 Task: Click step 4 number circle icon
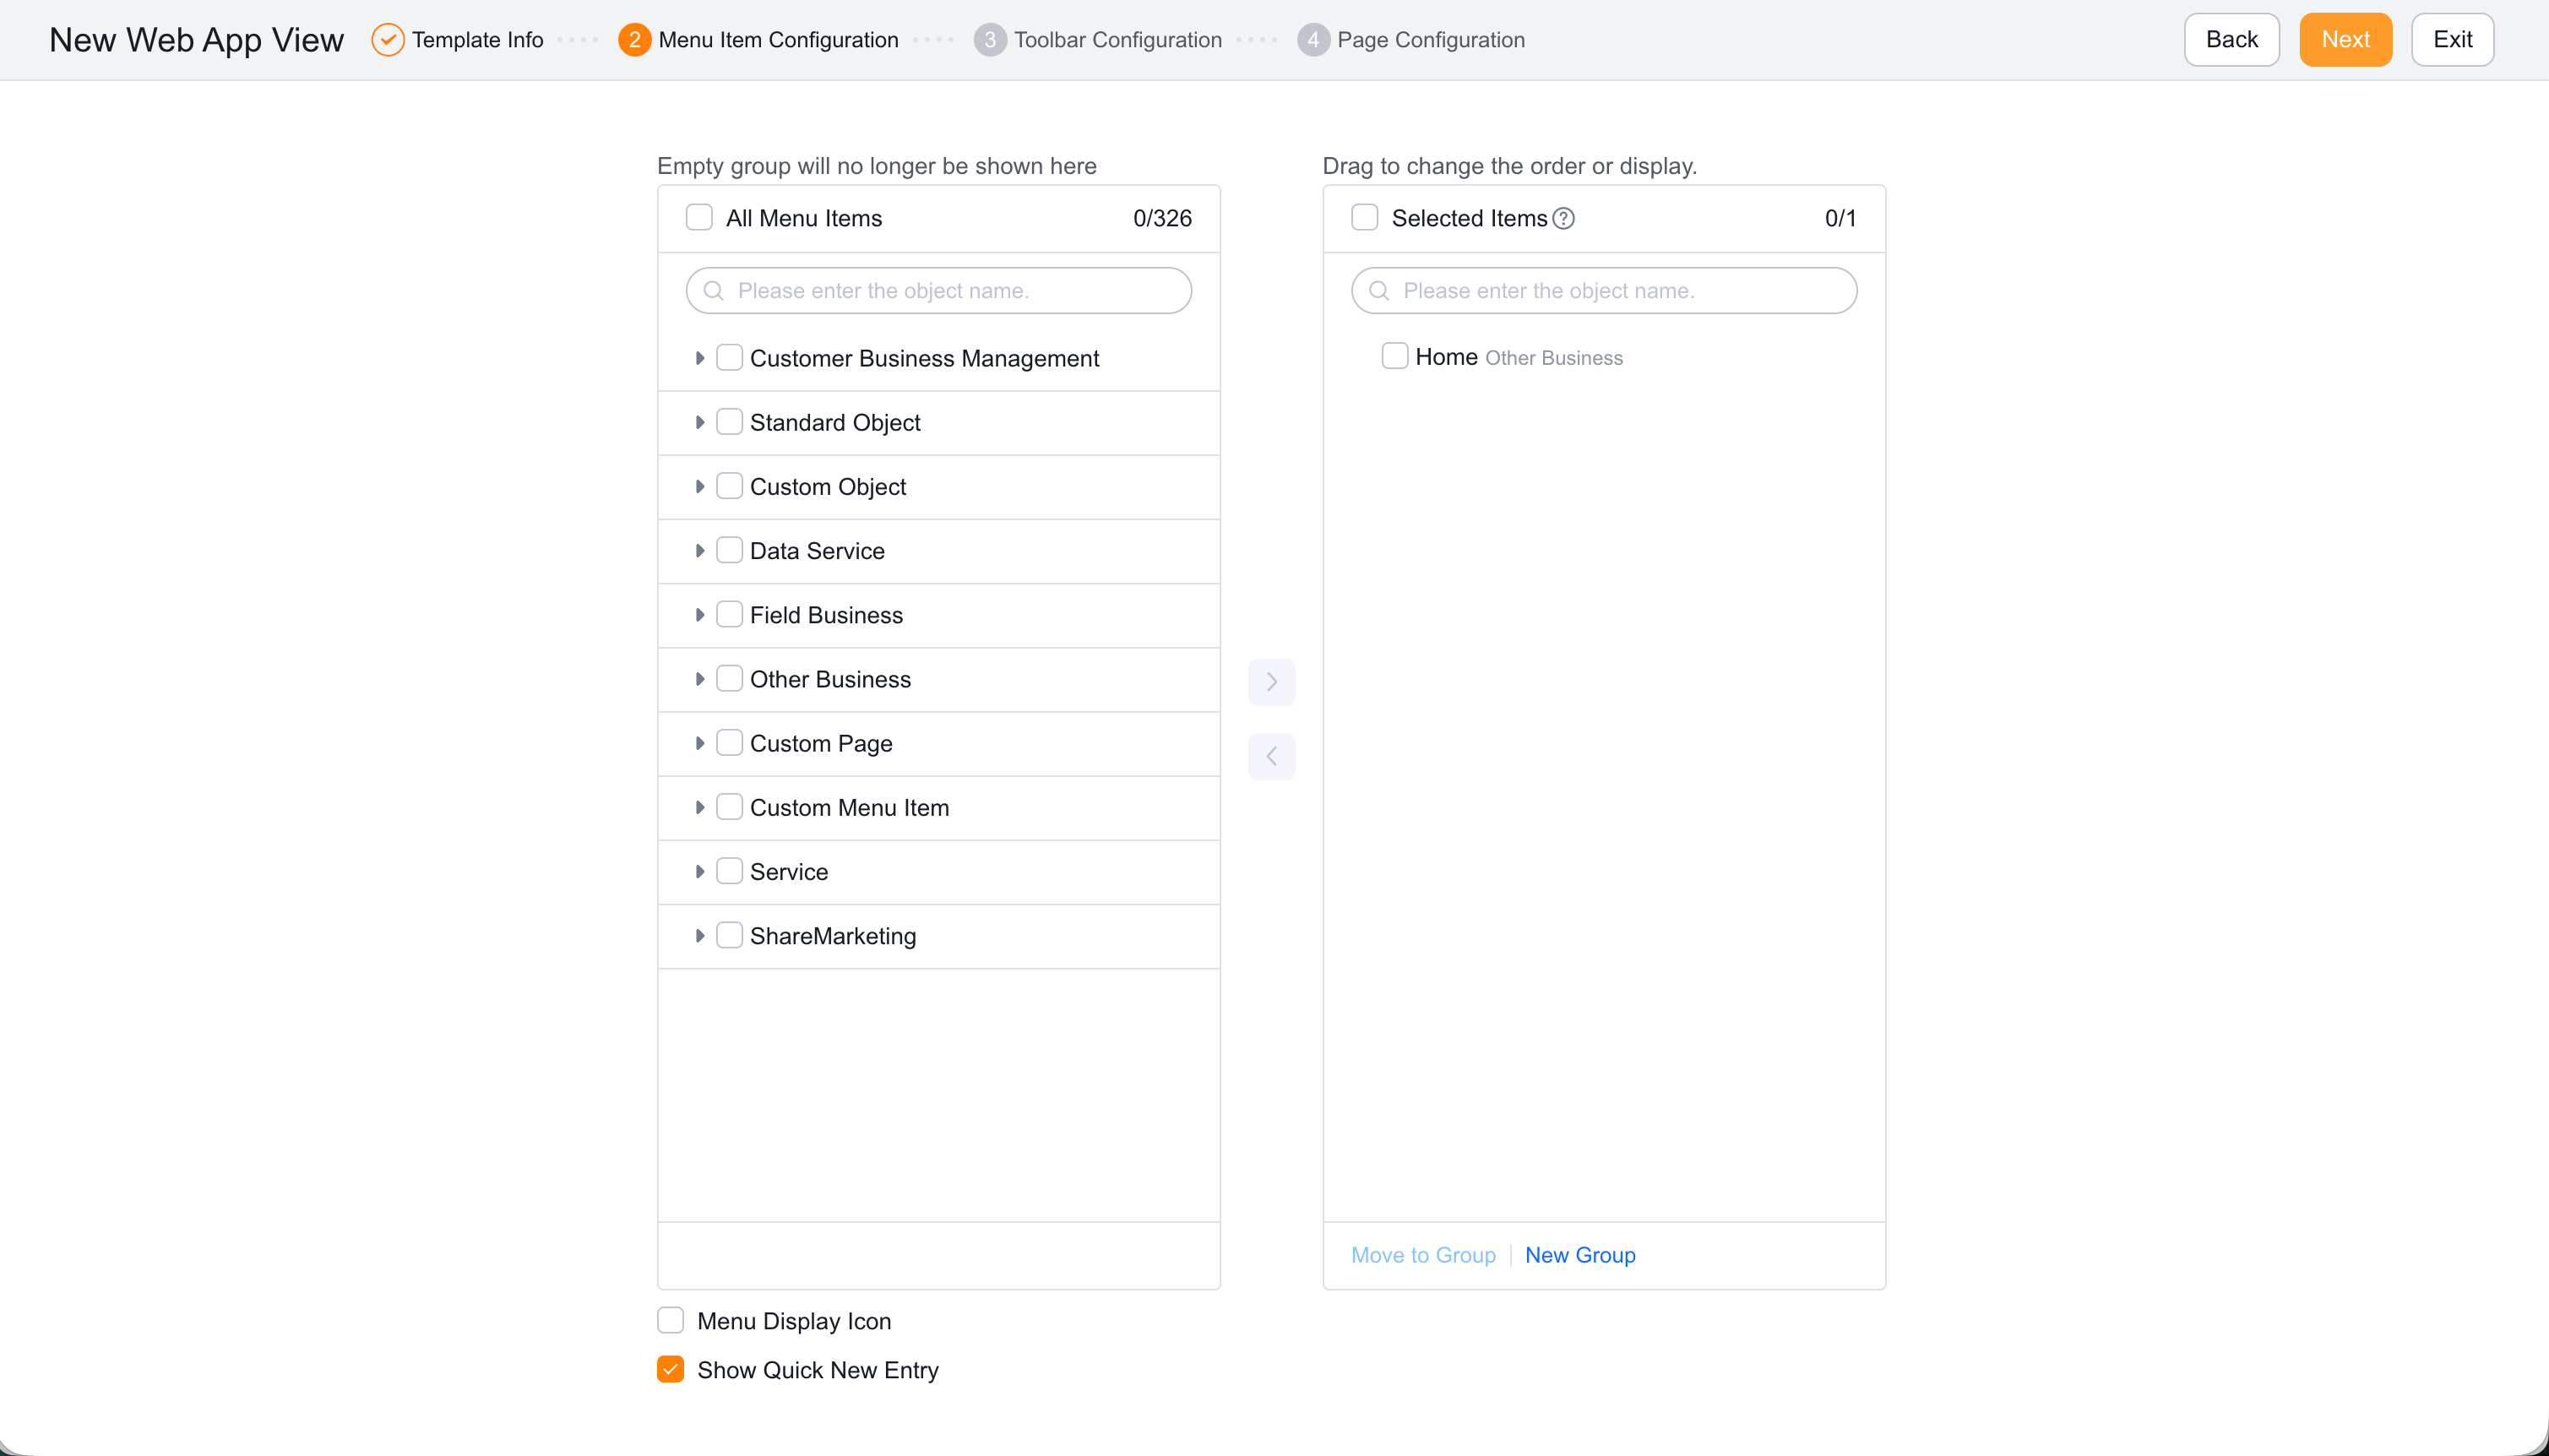tap(1313, 40)
